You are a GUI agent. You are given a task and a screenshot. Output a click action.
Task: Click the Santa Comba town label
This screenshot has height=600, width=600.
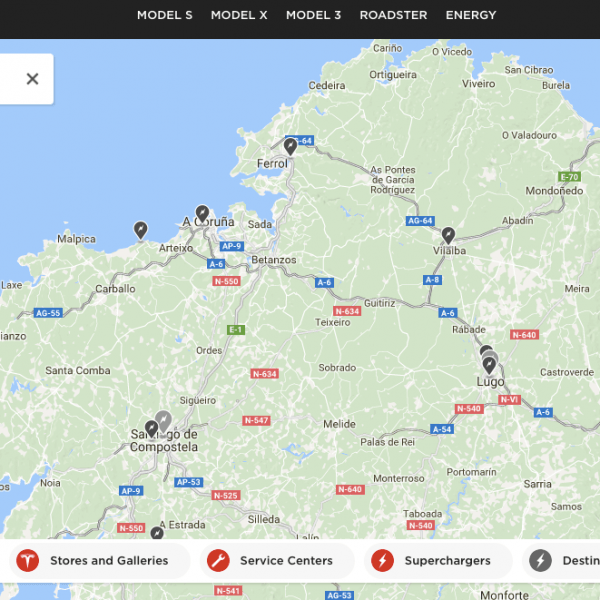click(78, 370)
